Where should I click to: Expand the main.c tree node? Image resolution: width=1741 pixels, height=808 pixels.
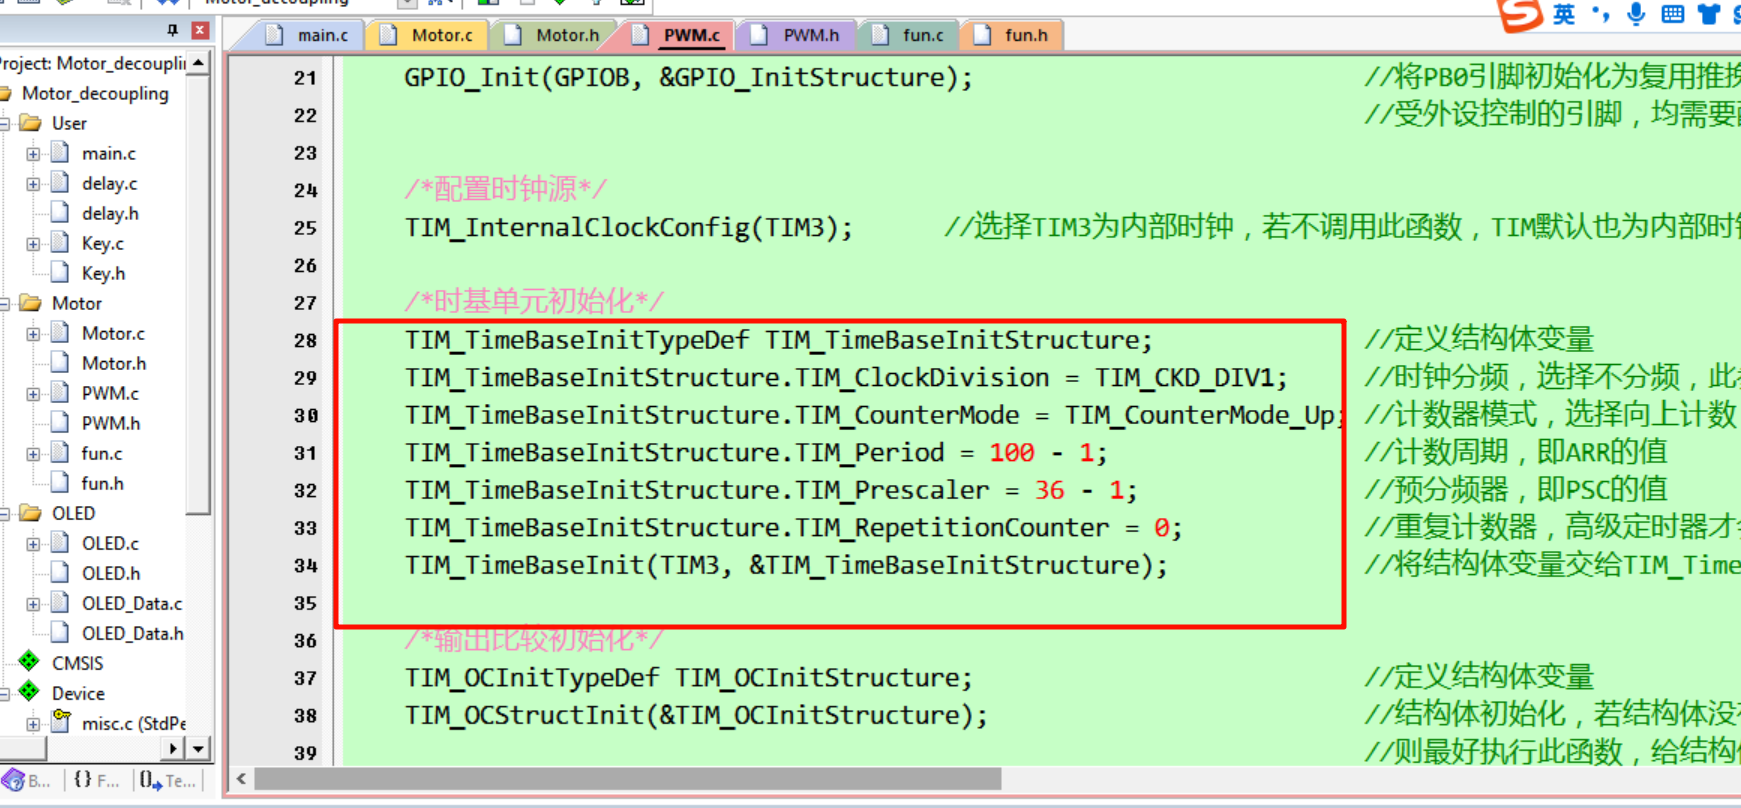(33, 154)
